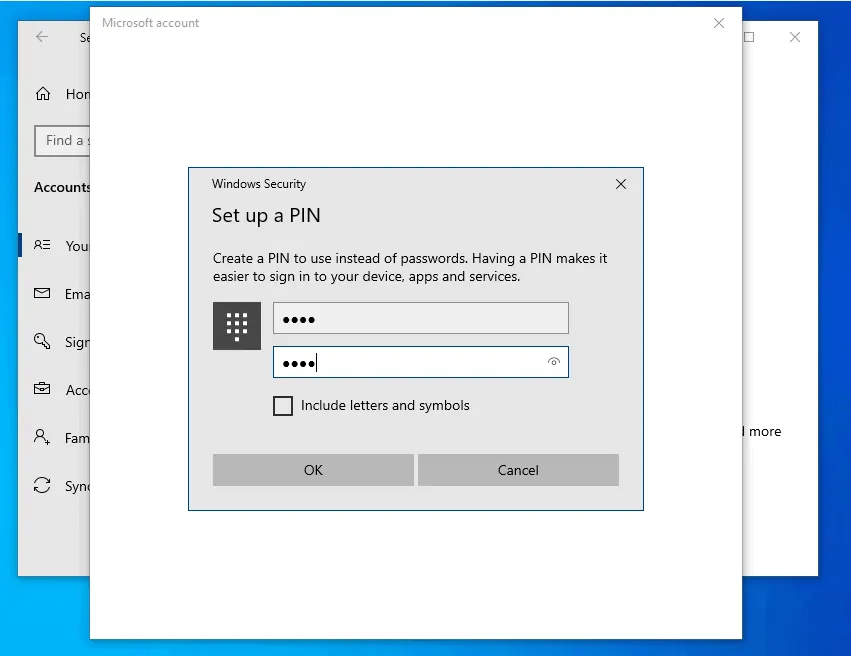Reveal the PIN with the eye icon
The height and width of the screenshot is (656, 851).
point(553,362)
